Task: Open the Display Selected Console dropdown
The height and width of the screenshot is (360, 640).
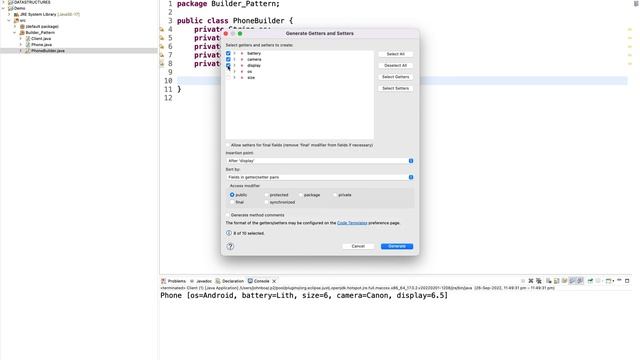Action: point(599,281)
